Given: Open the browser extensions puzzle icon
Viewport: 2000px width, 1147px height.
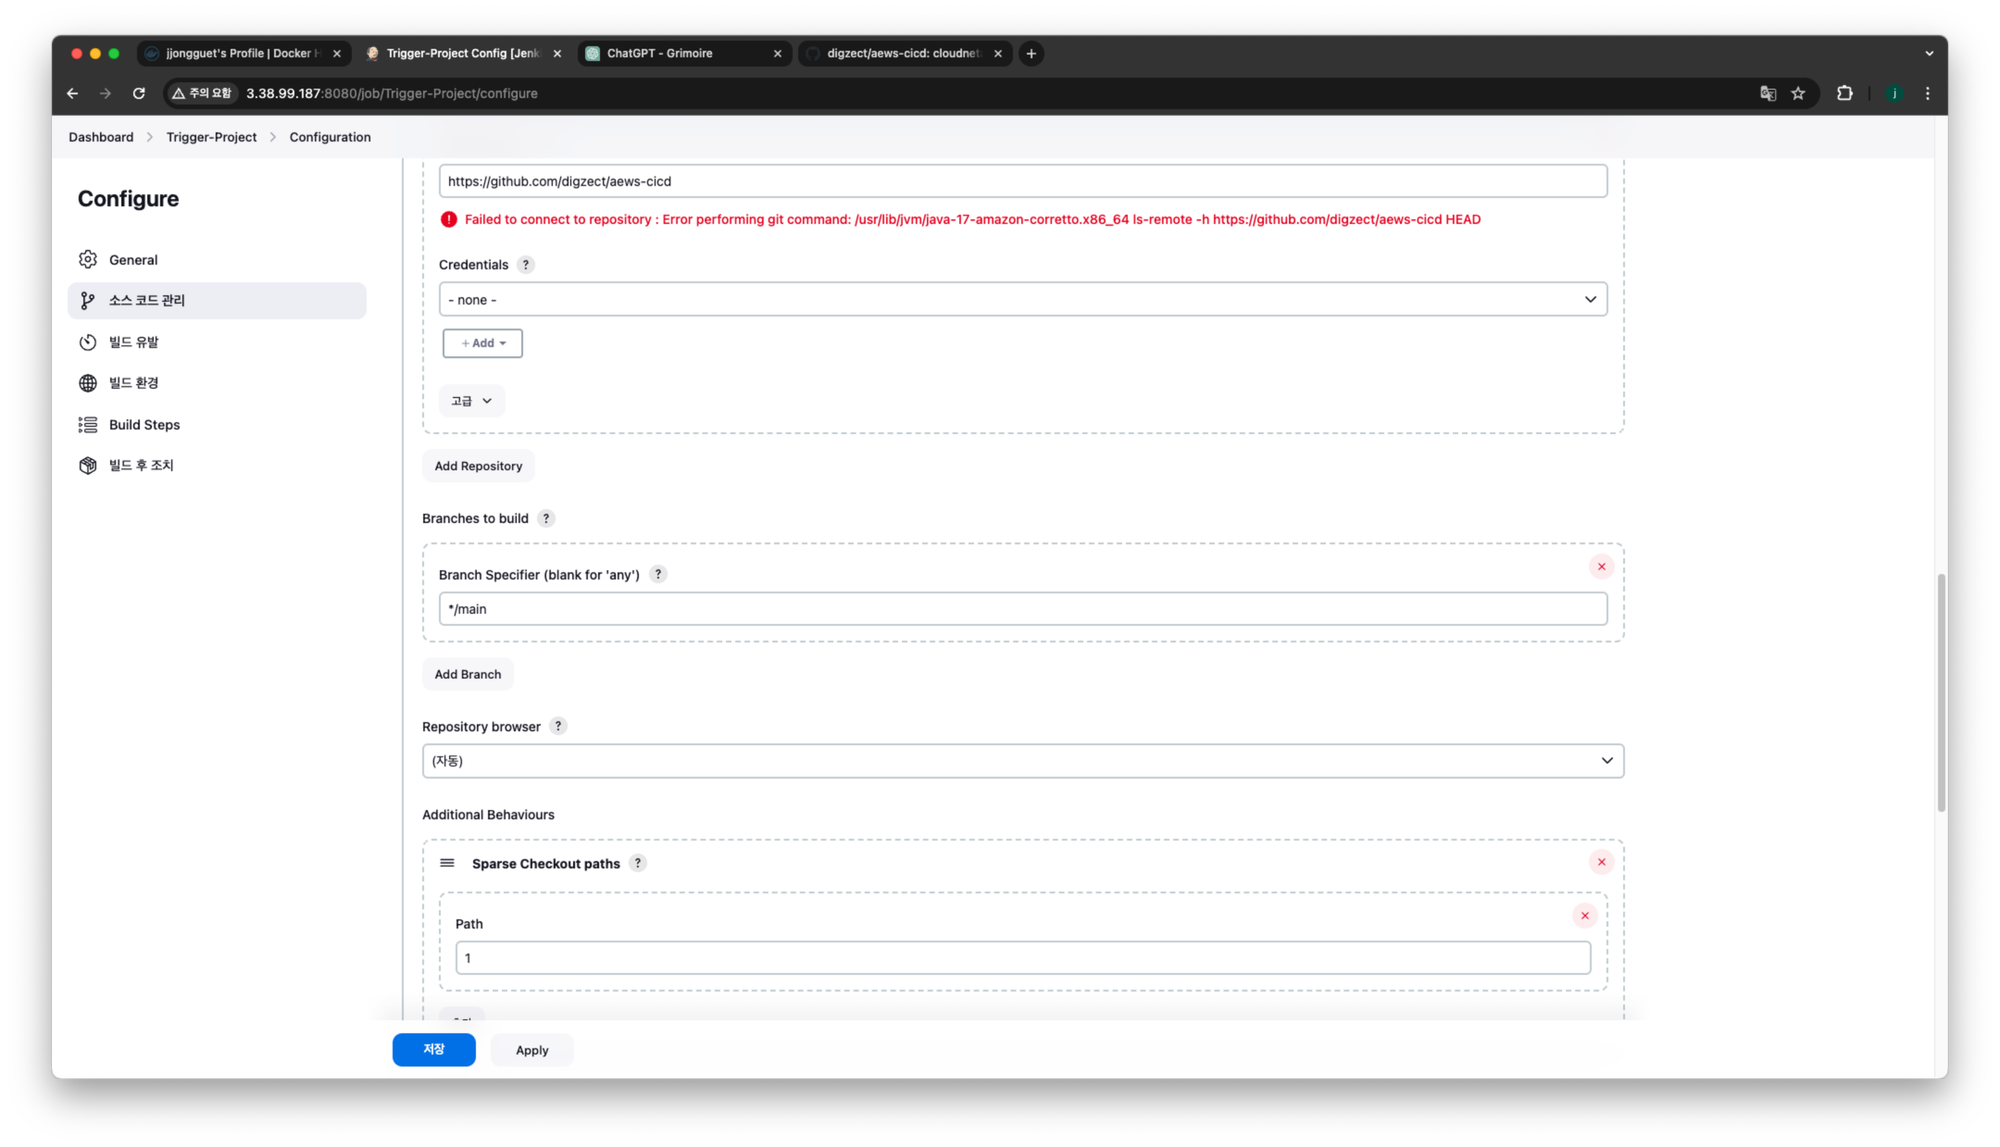Looking at the screenshot, I should pyautogui.click(x=1844, y=93).
